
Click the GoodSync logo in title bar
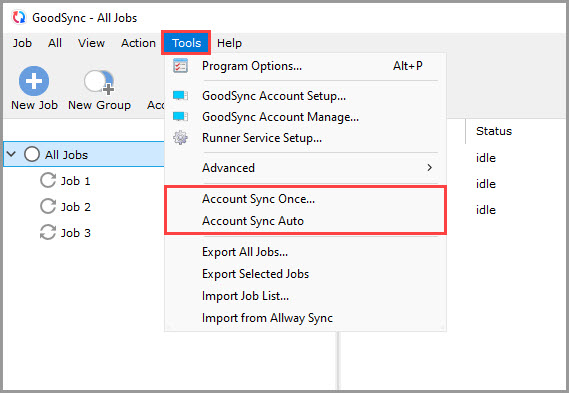coord(19,17)
